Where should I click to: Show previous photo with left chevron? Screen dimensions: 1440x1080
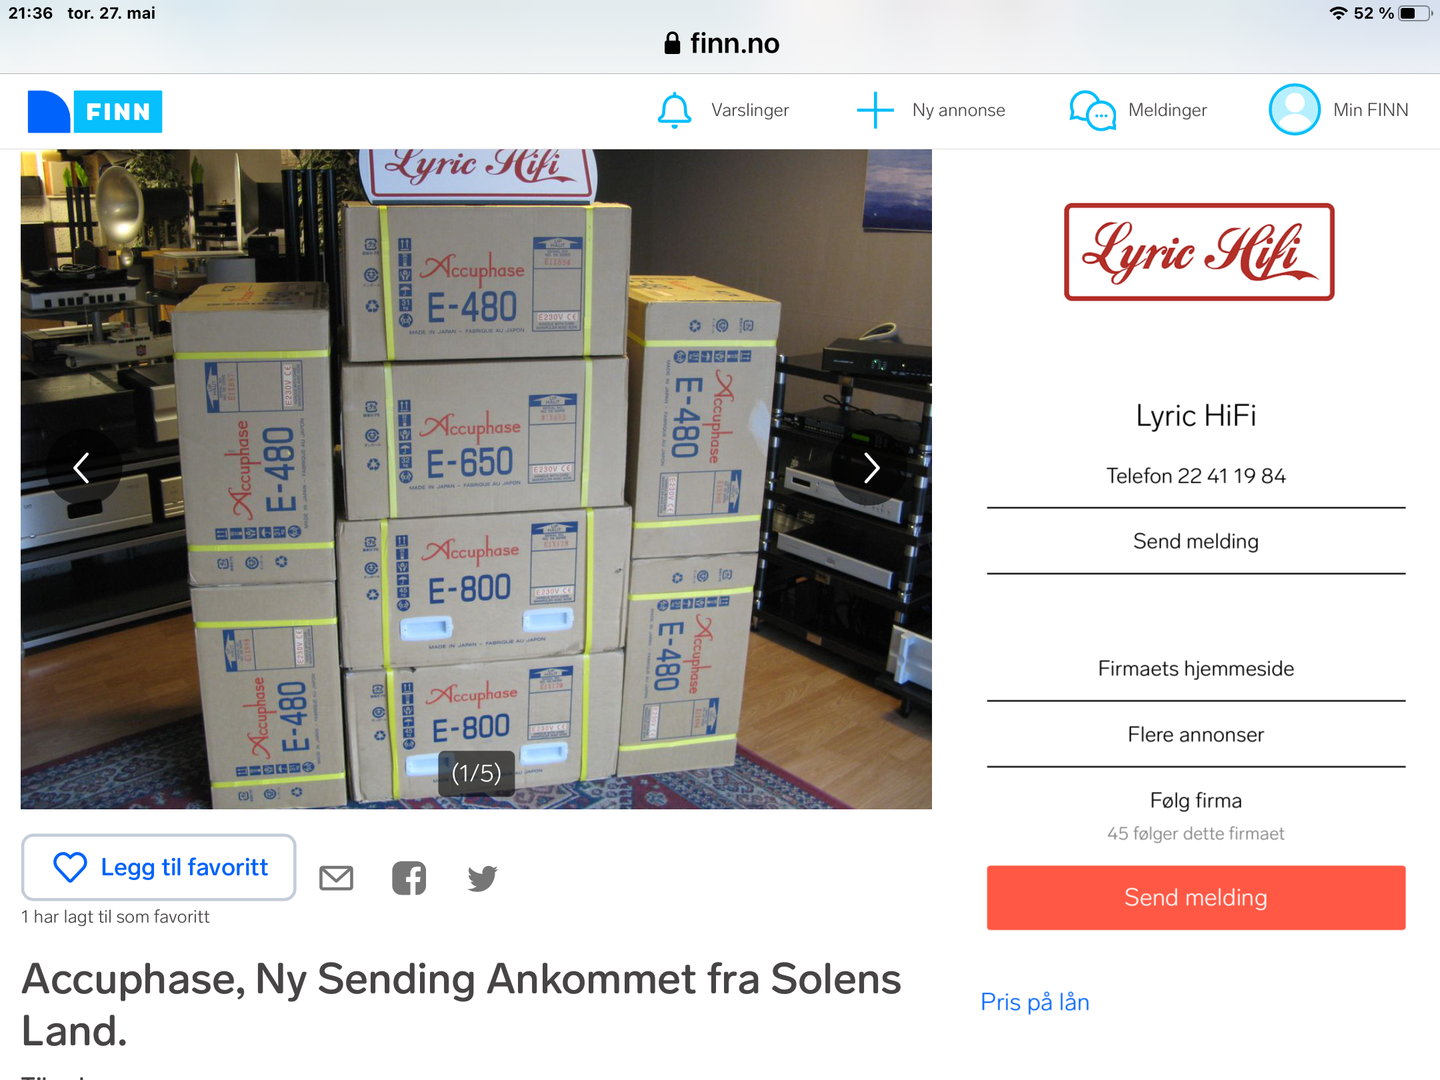pyautogui.click(x=83, y=467)
